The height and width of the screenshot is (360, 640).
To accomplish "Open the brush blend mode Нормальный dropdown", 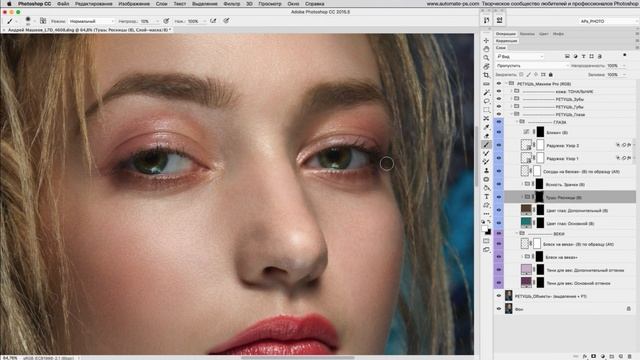I will coord(91,21).
